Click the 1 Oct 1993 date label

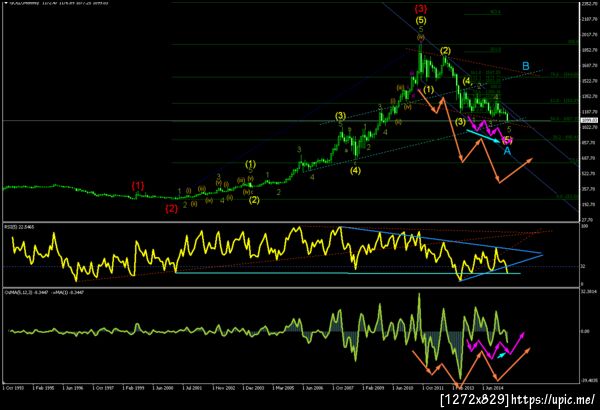click(x=13, y=388)
